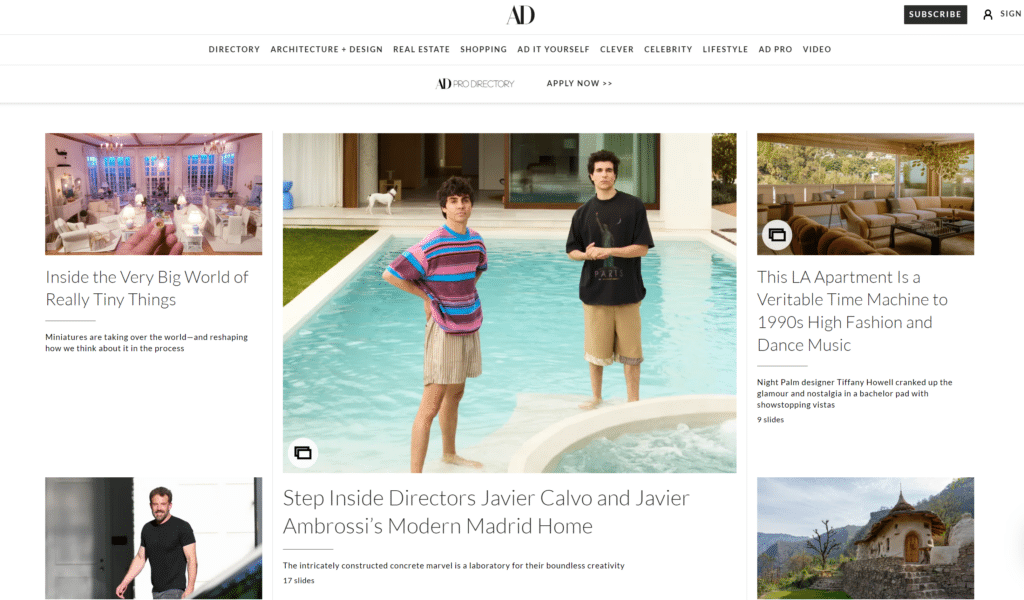
Task: Click the miniature dollhouse room thumbnail
Action: pyautogui.click(x=153, y=194)
